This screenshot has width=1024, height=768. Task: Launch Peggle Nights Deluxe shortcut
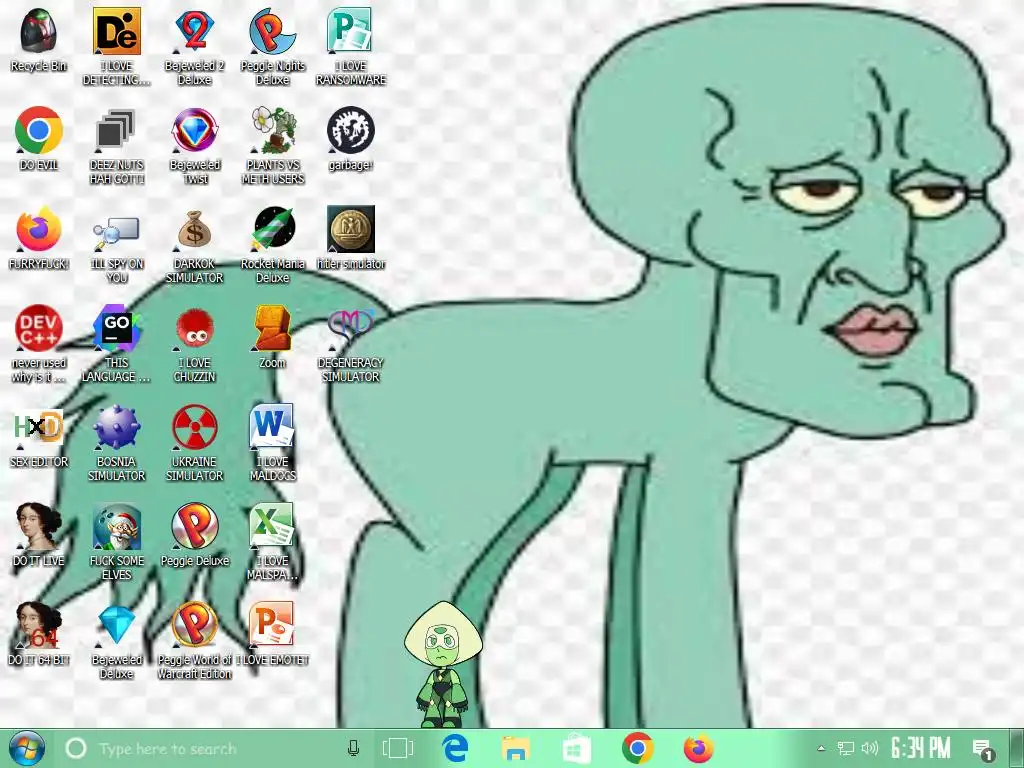coord(273,31)
